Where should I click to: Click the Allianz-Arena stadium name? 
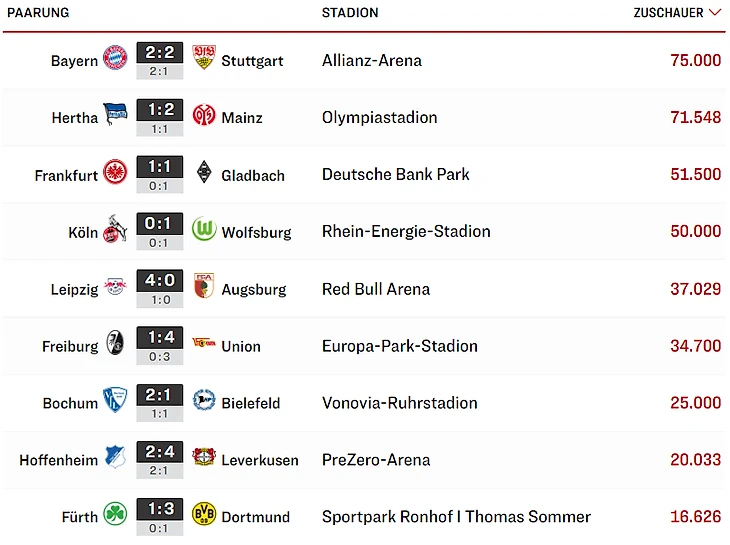pos(372,60)
